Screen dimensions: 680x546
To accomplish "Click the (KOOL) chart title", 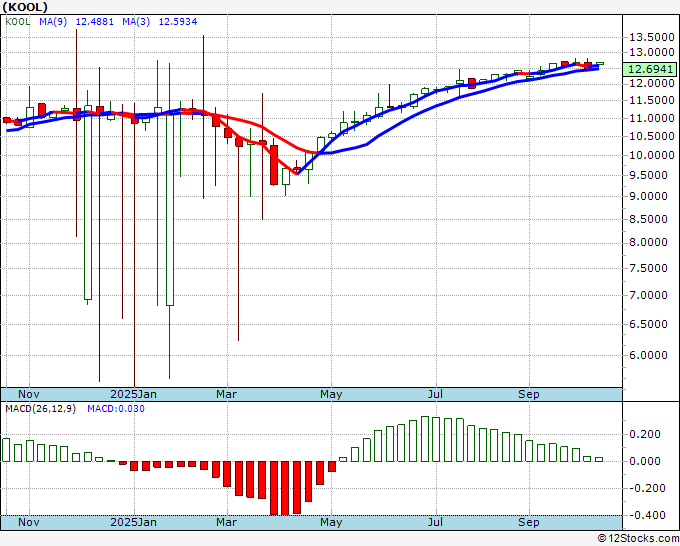I will coord(25,7).
